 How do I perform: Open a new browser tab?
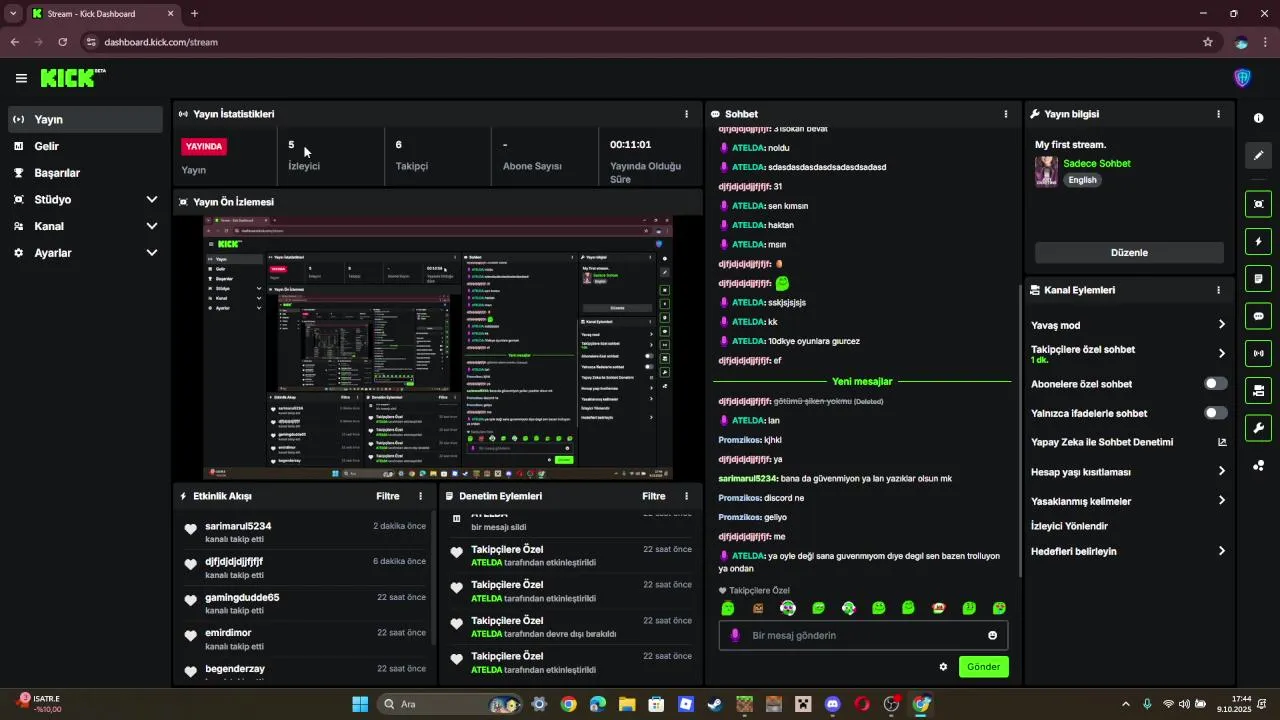pyautogui.click(x=194, y=14)
